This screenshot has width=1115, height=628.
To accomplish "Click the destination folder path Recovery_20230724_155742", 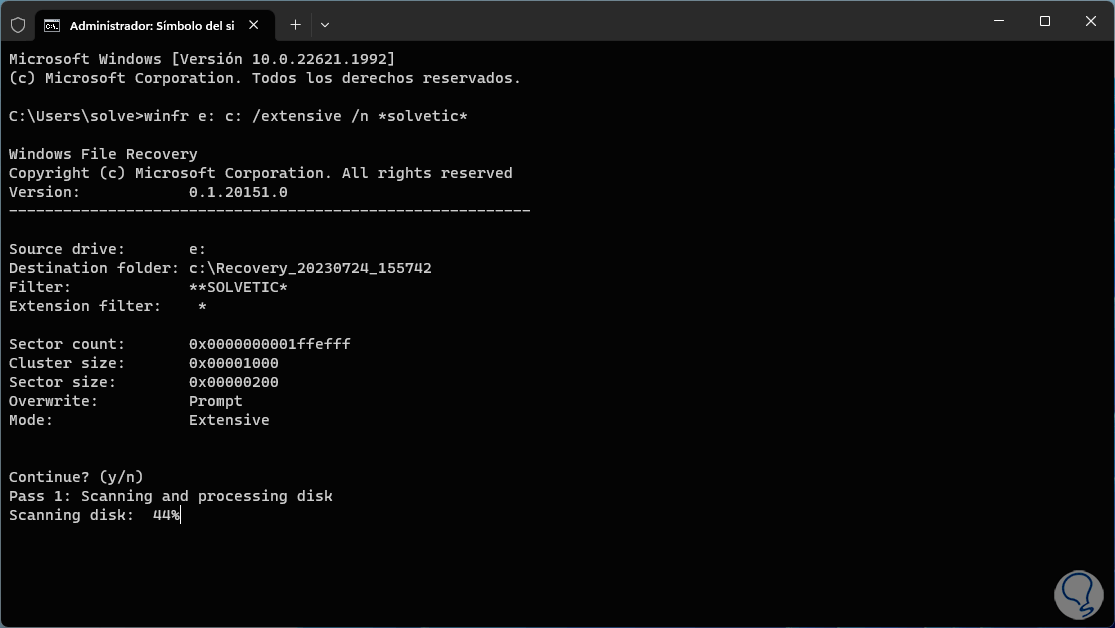I will pos(310,268).
